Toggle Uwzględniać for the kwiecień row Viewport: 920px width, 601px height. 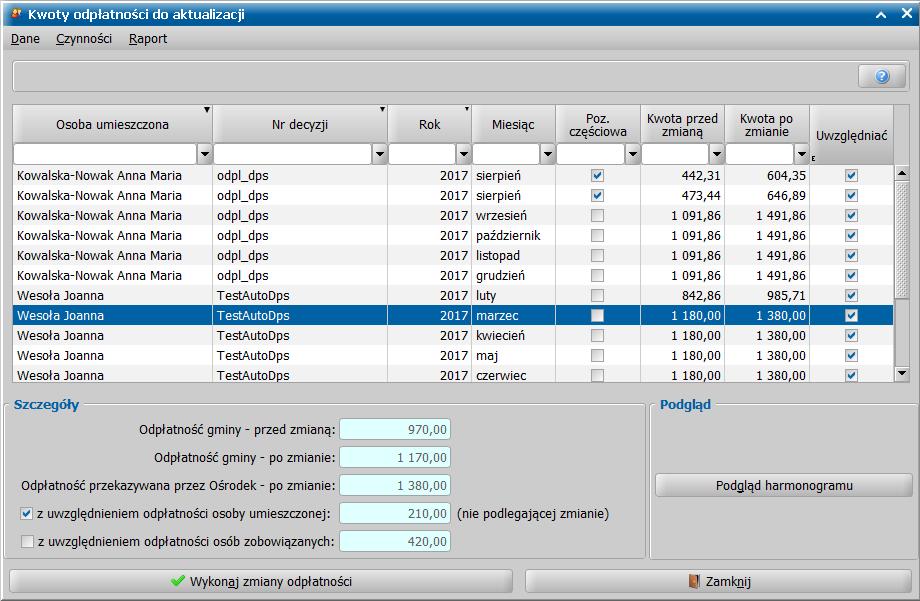(851, 335)
